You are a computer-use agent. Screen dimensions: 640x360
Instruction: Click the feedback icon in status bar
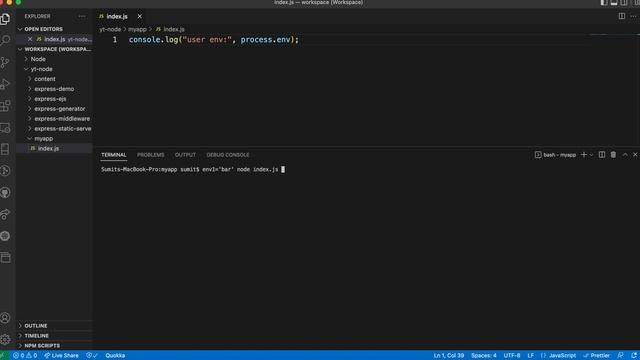click(x=620, y=356)
